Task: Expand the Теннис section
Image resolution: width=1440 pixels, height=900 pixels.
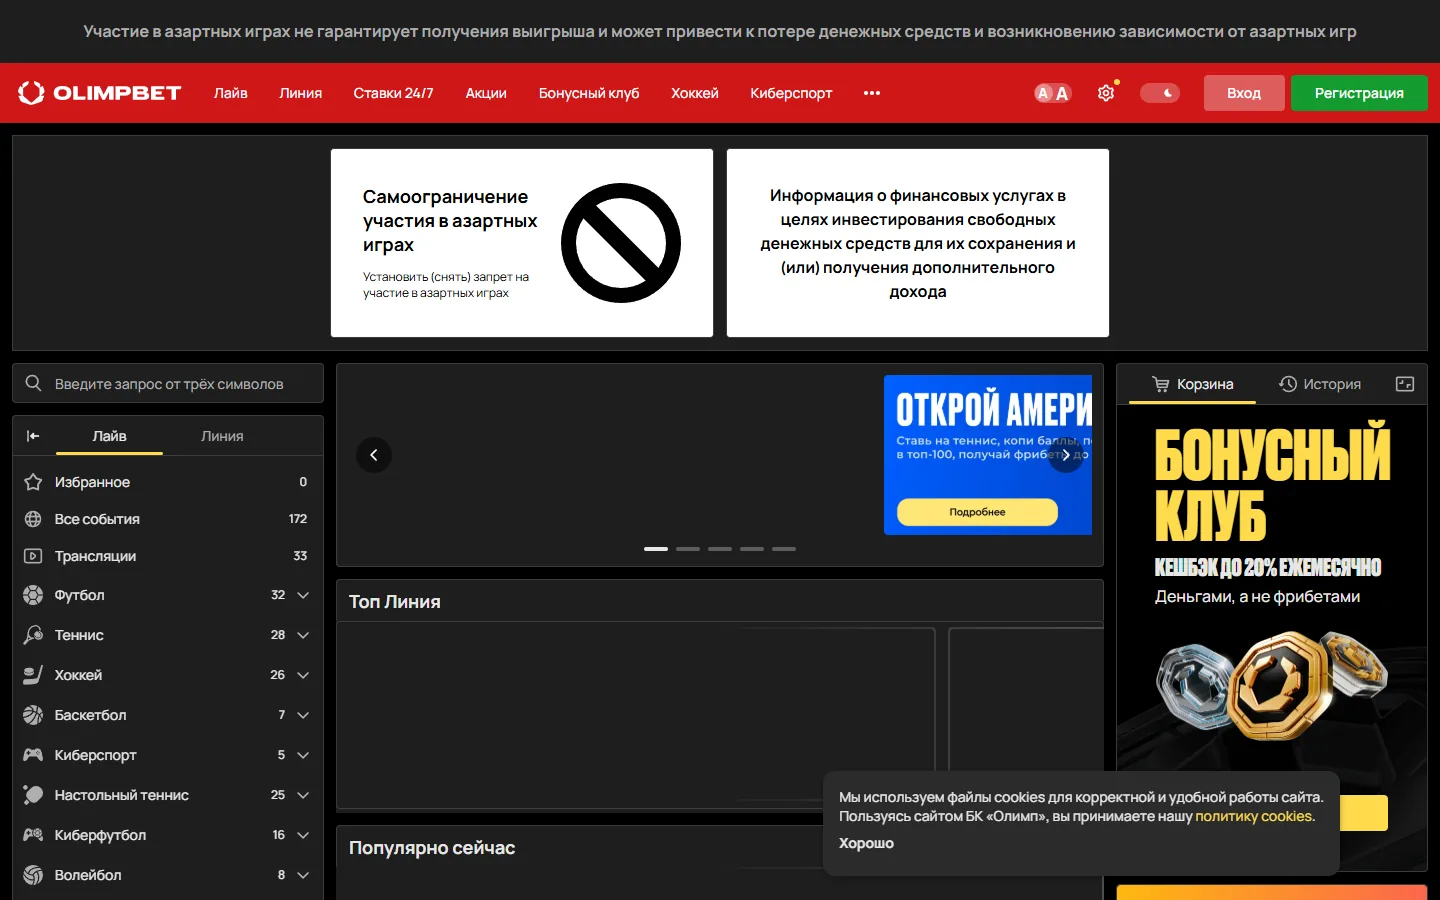Action: pos(303,635)
